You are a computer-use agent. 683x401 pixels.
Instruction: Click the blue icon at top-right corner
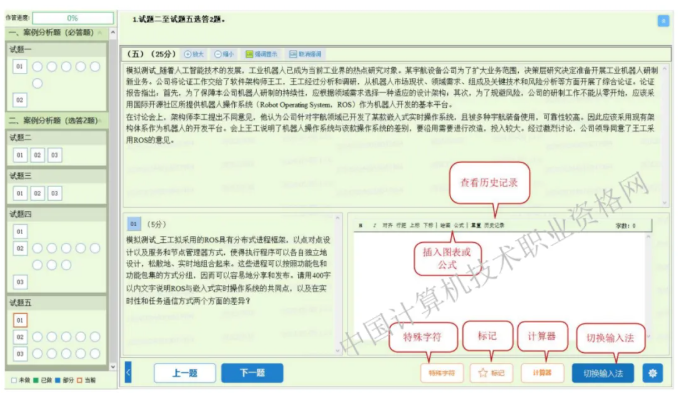coord(663,20)
